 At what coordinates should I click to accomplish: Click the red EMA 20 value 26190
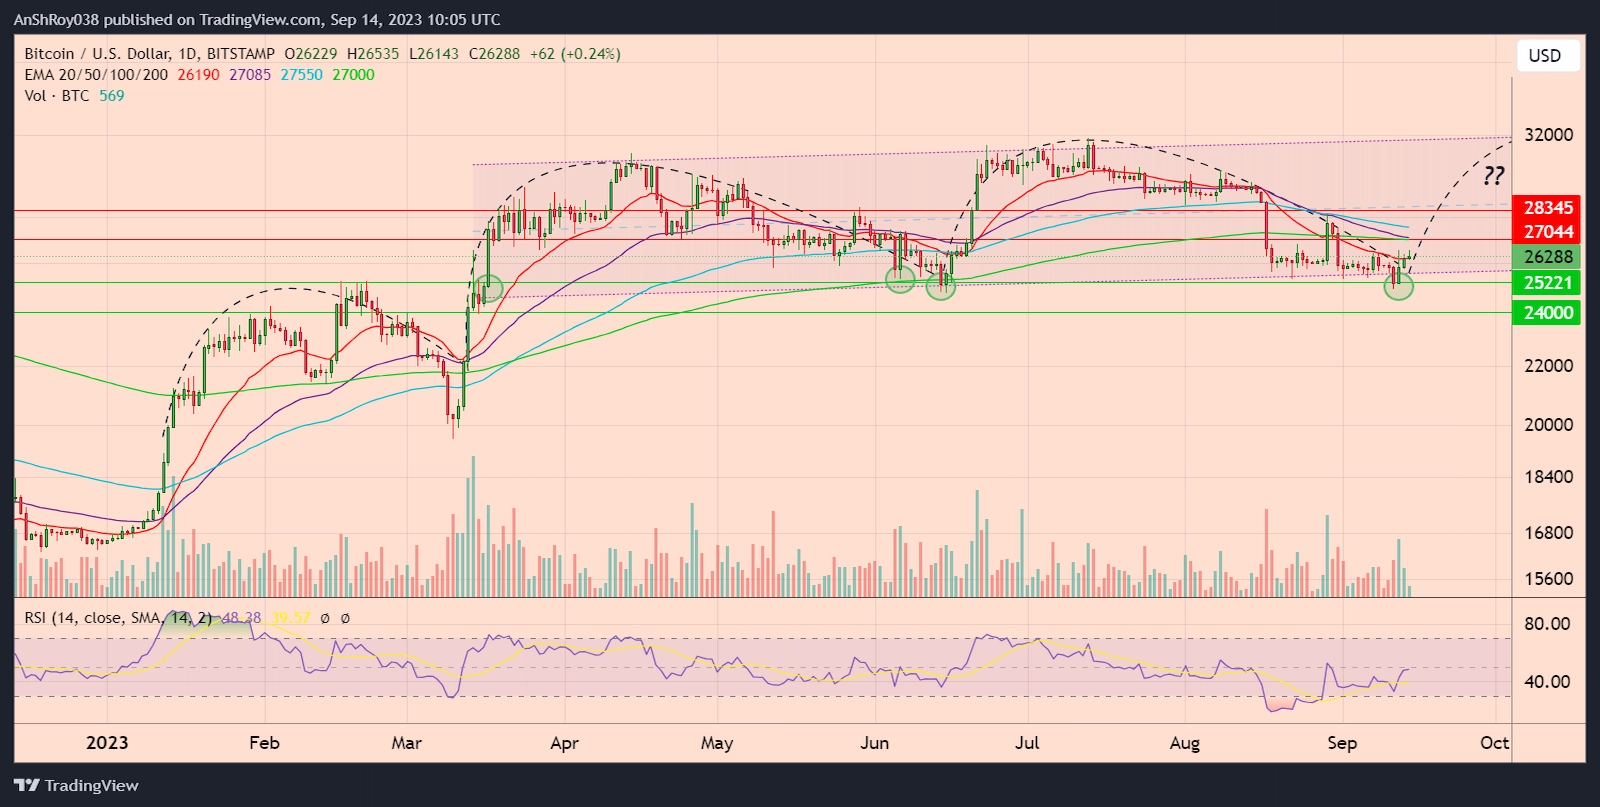tap(198, 75)
